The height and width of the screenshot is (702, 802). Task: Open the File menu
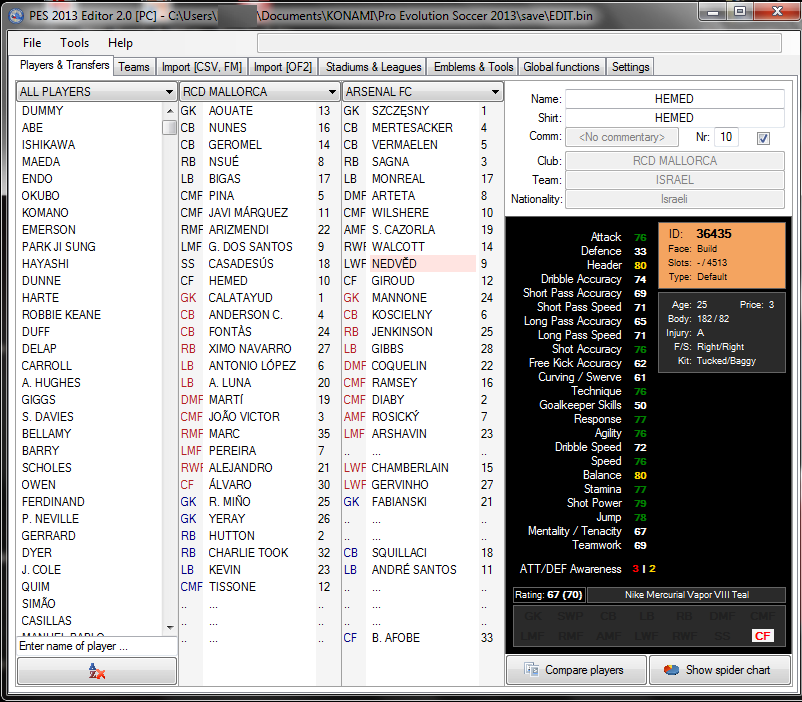click(32, 43)
